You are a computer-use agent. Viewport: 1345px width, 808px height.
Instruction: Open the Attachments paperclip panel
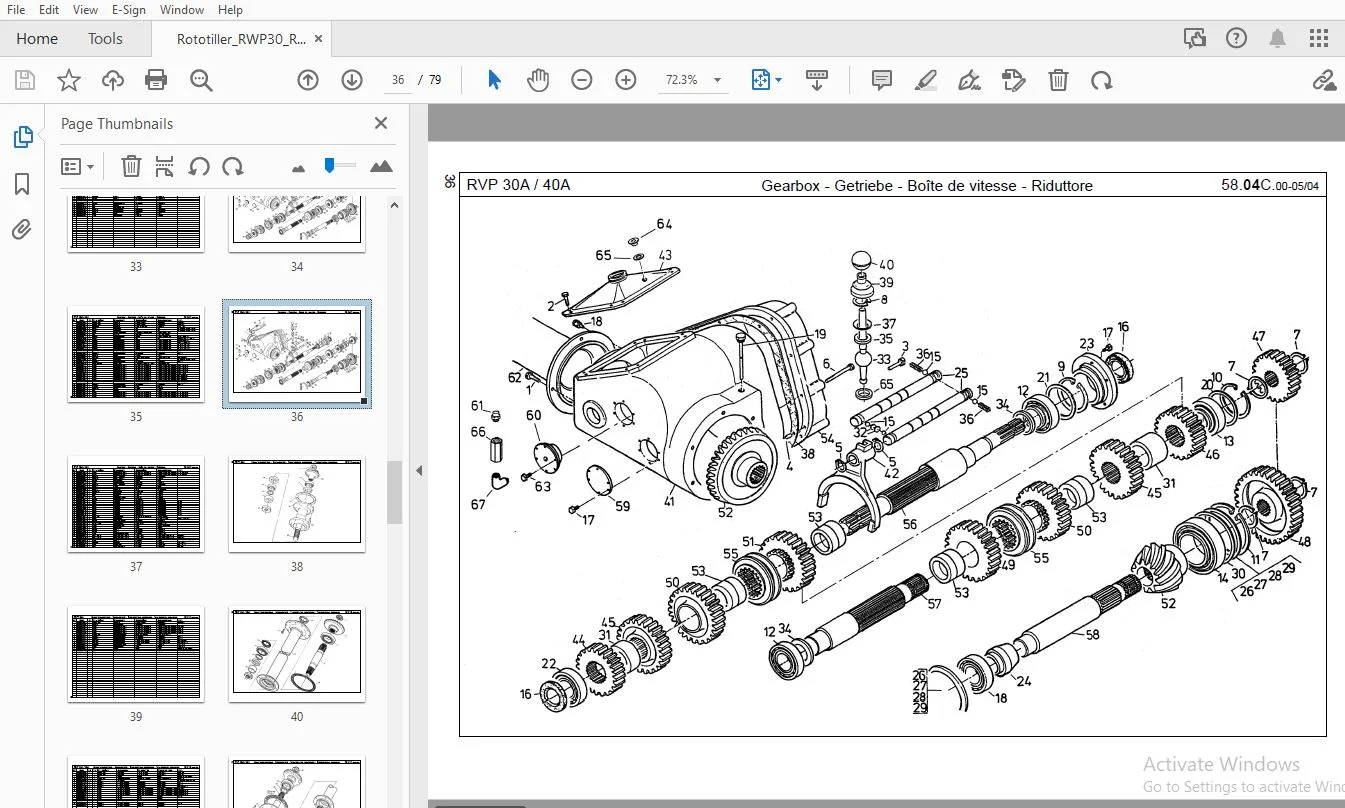point(22,230)
